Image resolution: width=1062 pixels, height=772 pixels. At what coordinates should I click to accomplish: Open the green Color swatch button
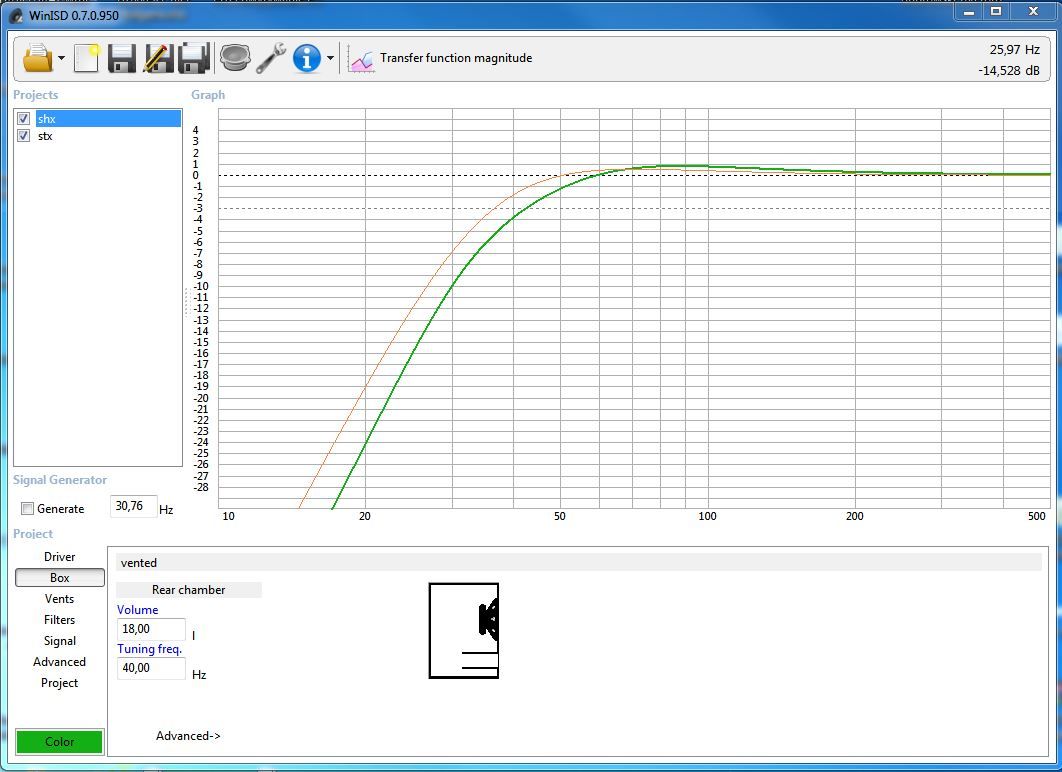pyautogui.click(x=60, y=742)
